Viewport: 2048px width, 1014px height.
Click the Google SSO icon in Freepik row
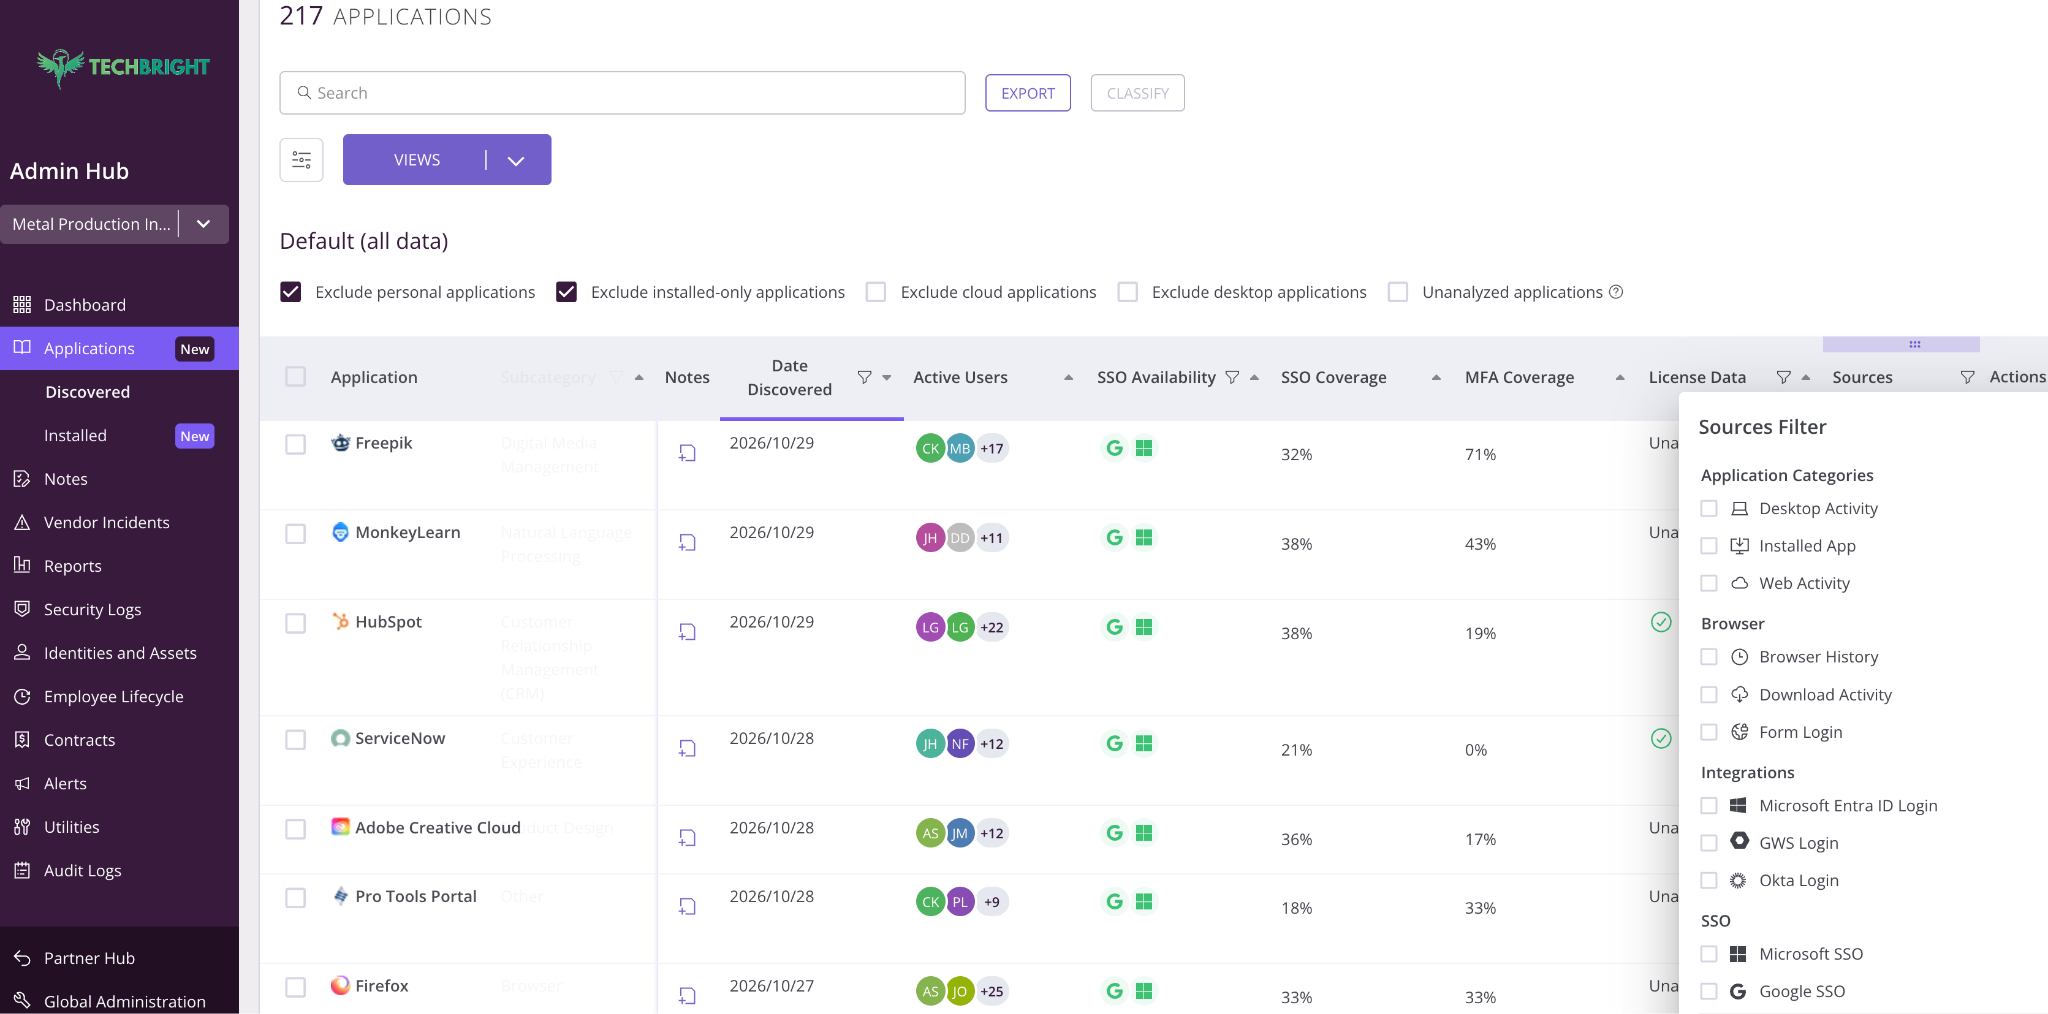tap(1114, 448)
